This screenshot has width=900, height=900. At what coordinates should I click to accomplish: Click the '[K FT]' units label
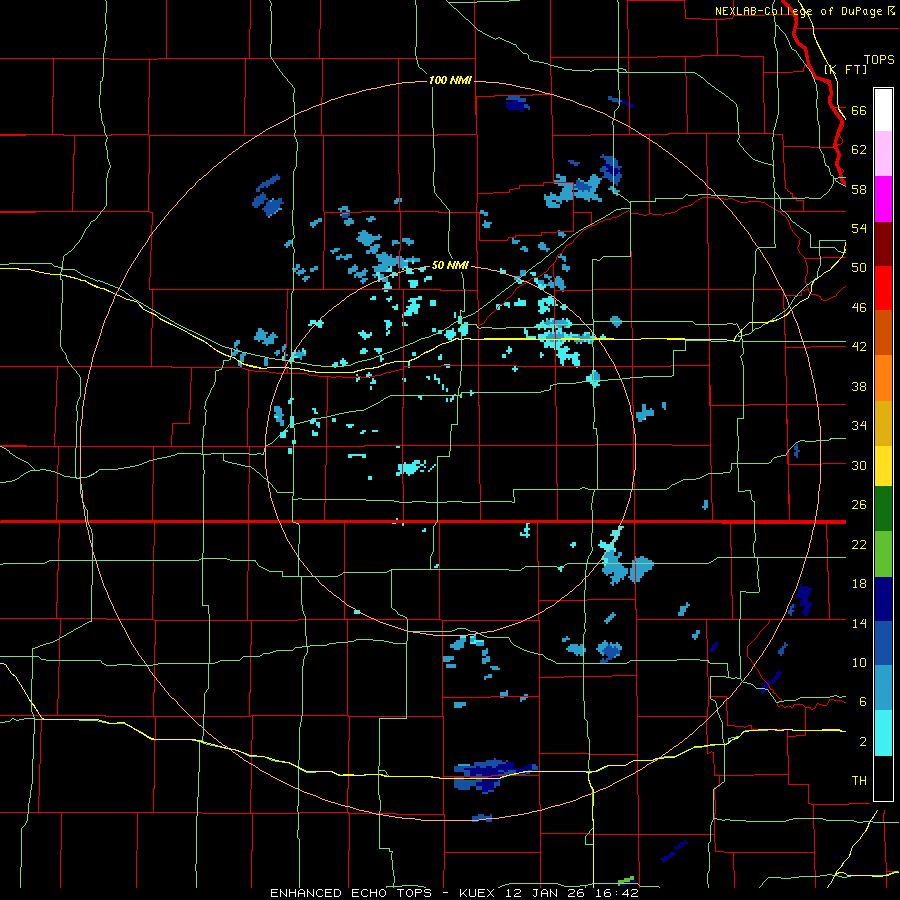(x=845, y=69)
